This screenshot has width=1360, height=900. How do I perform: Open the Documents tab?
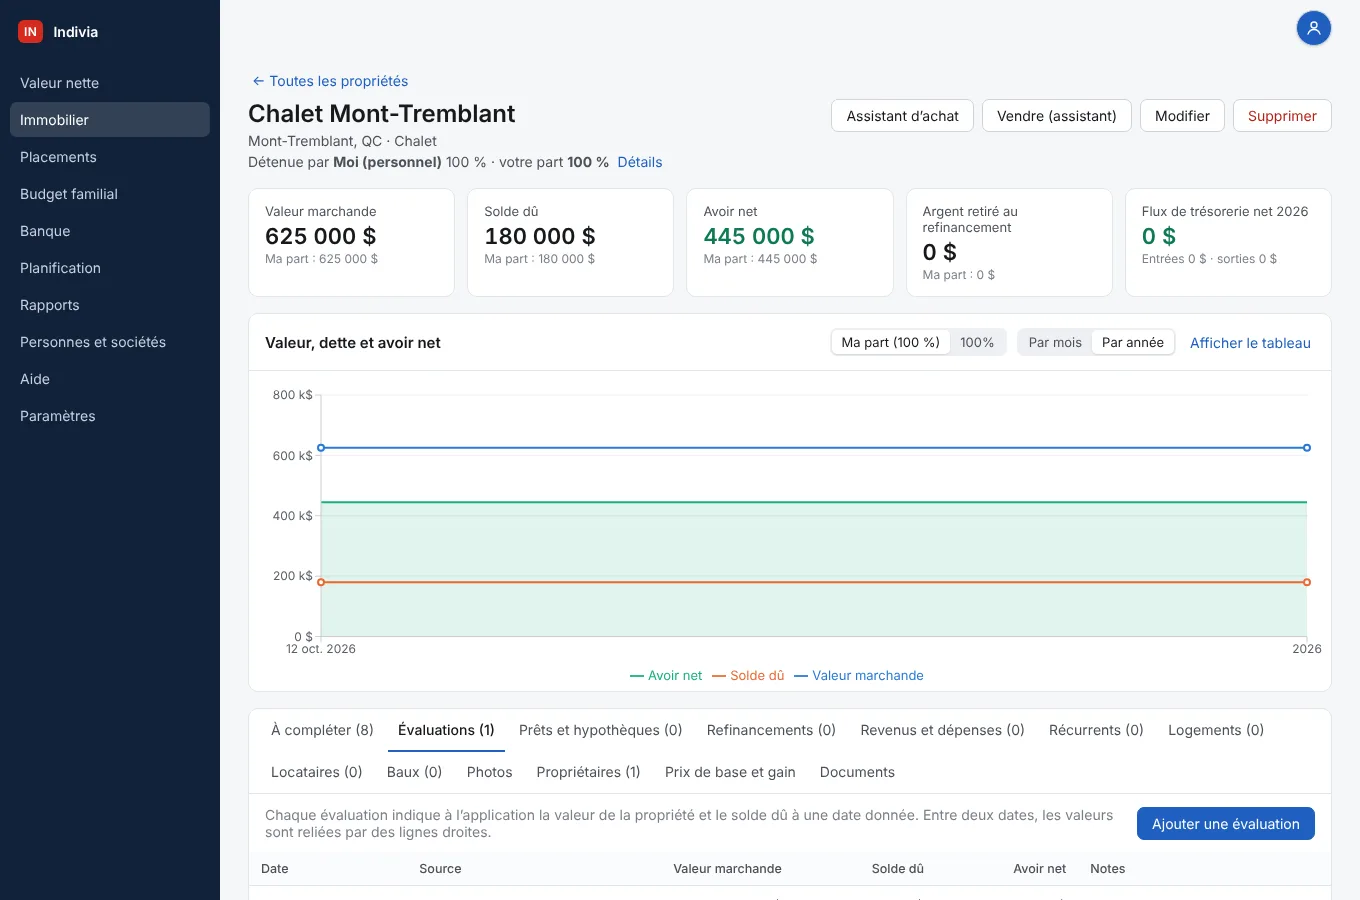857,772
